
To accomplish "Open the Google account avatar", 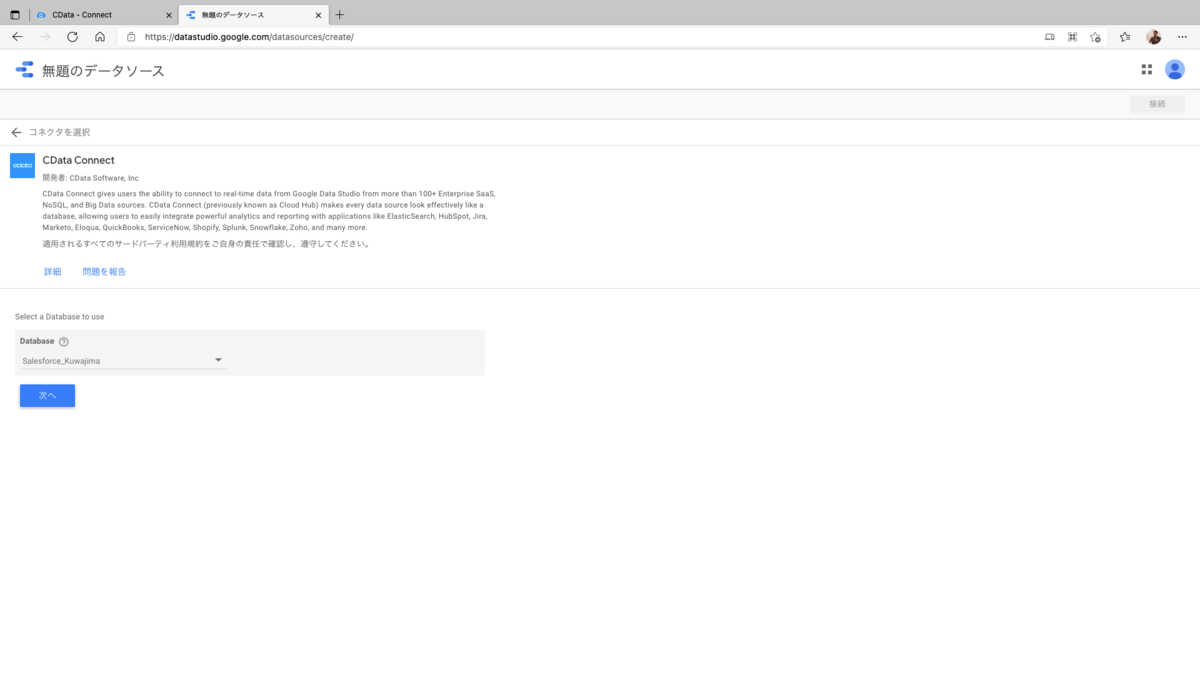I will tap(1175, 70).
